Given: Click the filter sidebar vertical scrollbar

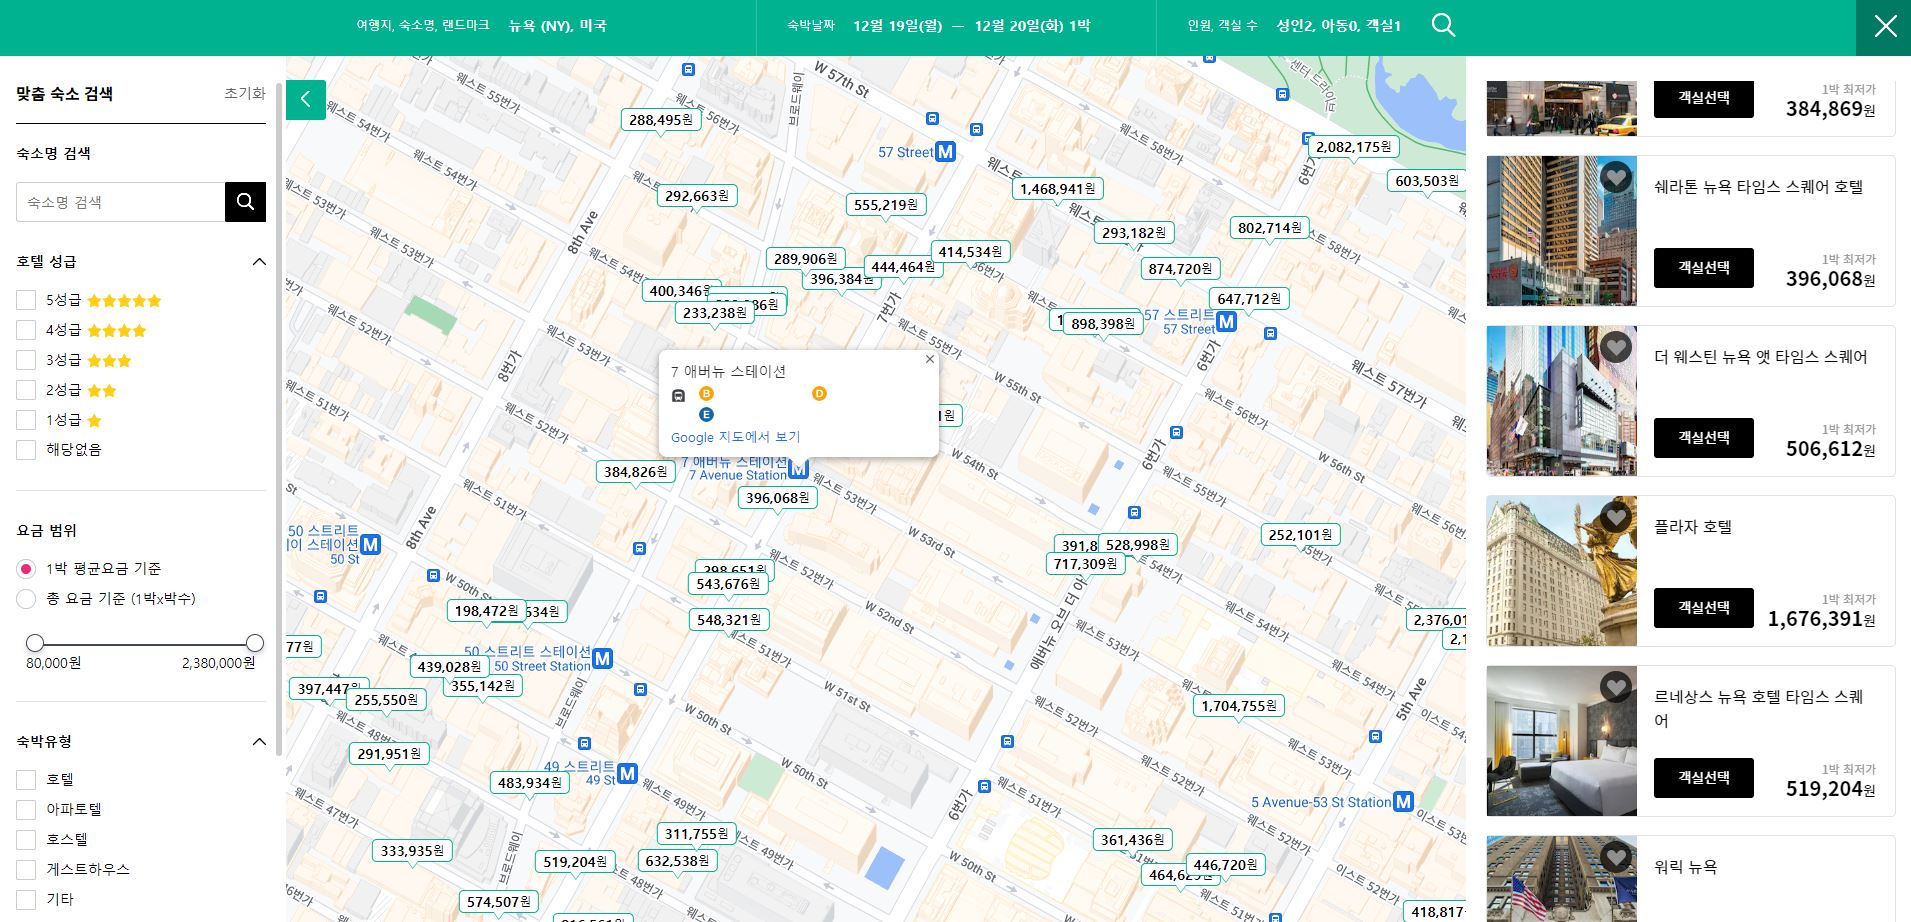Looking at the screenshot, I should click(x=280, y=420).
